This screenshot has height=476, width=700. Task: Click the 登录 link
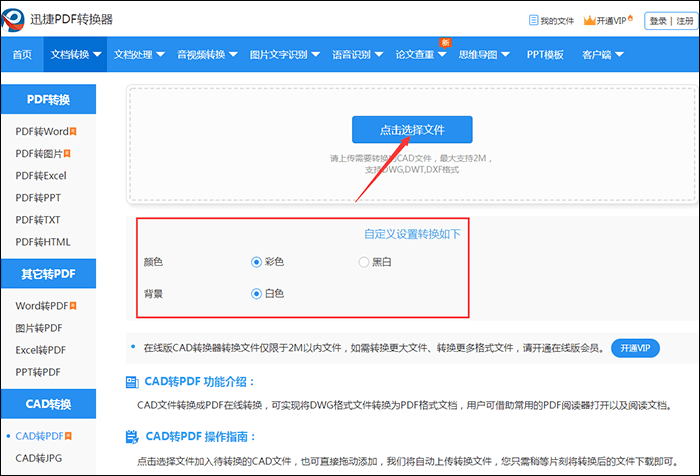tap(658, 21)
